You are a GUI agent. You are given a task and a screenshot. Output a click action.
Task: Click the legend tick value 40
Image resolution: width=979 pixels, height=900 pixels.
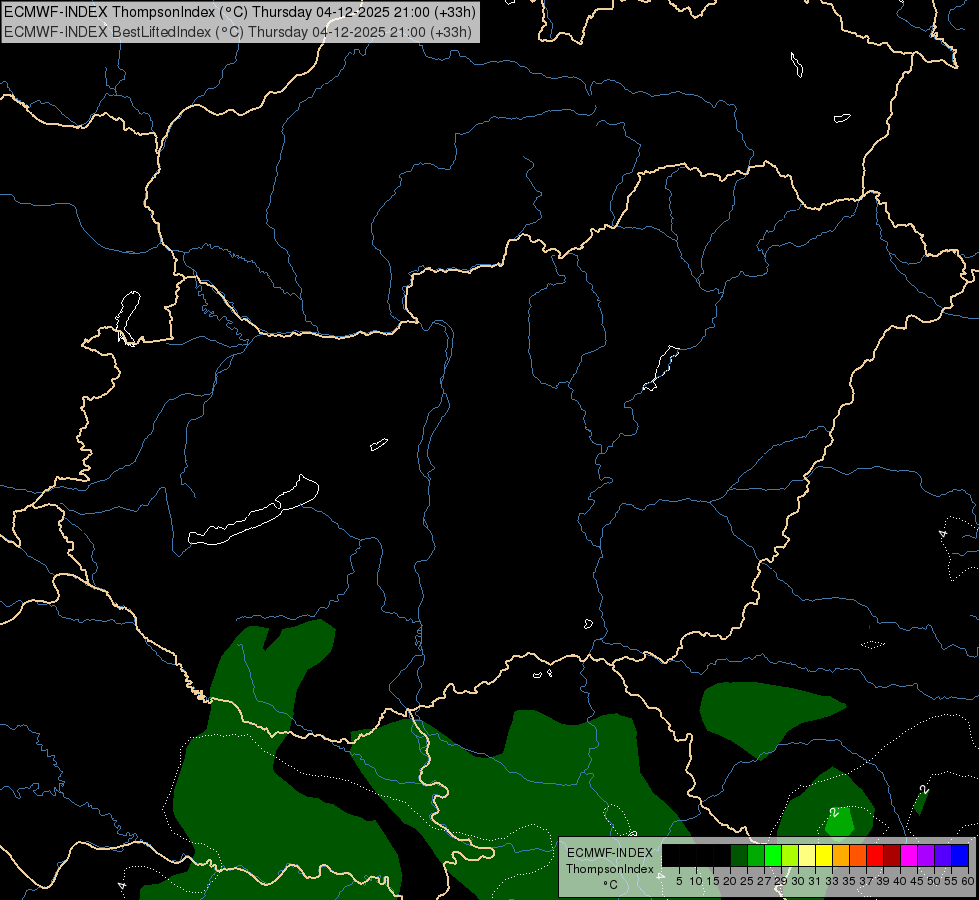coord(900,881)
